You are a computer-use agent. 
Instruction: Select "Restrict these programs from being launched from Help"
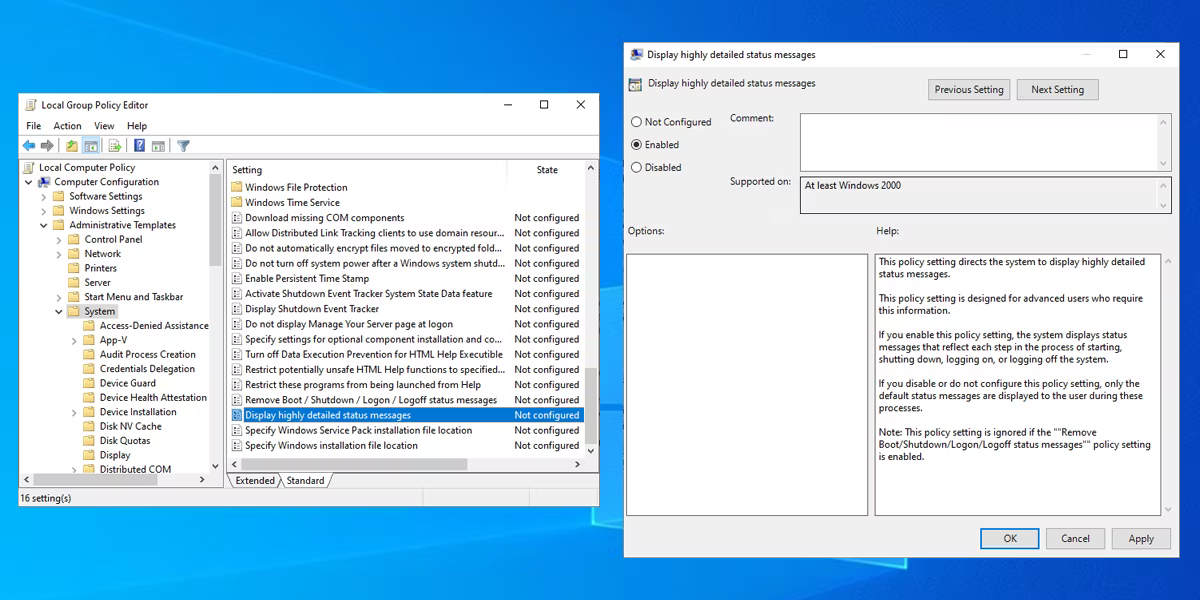click(363, 385)
